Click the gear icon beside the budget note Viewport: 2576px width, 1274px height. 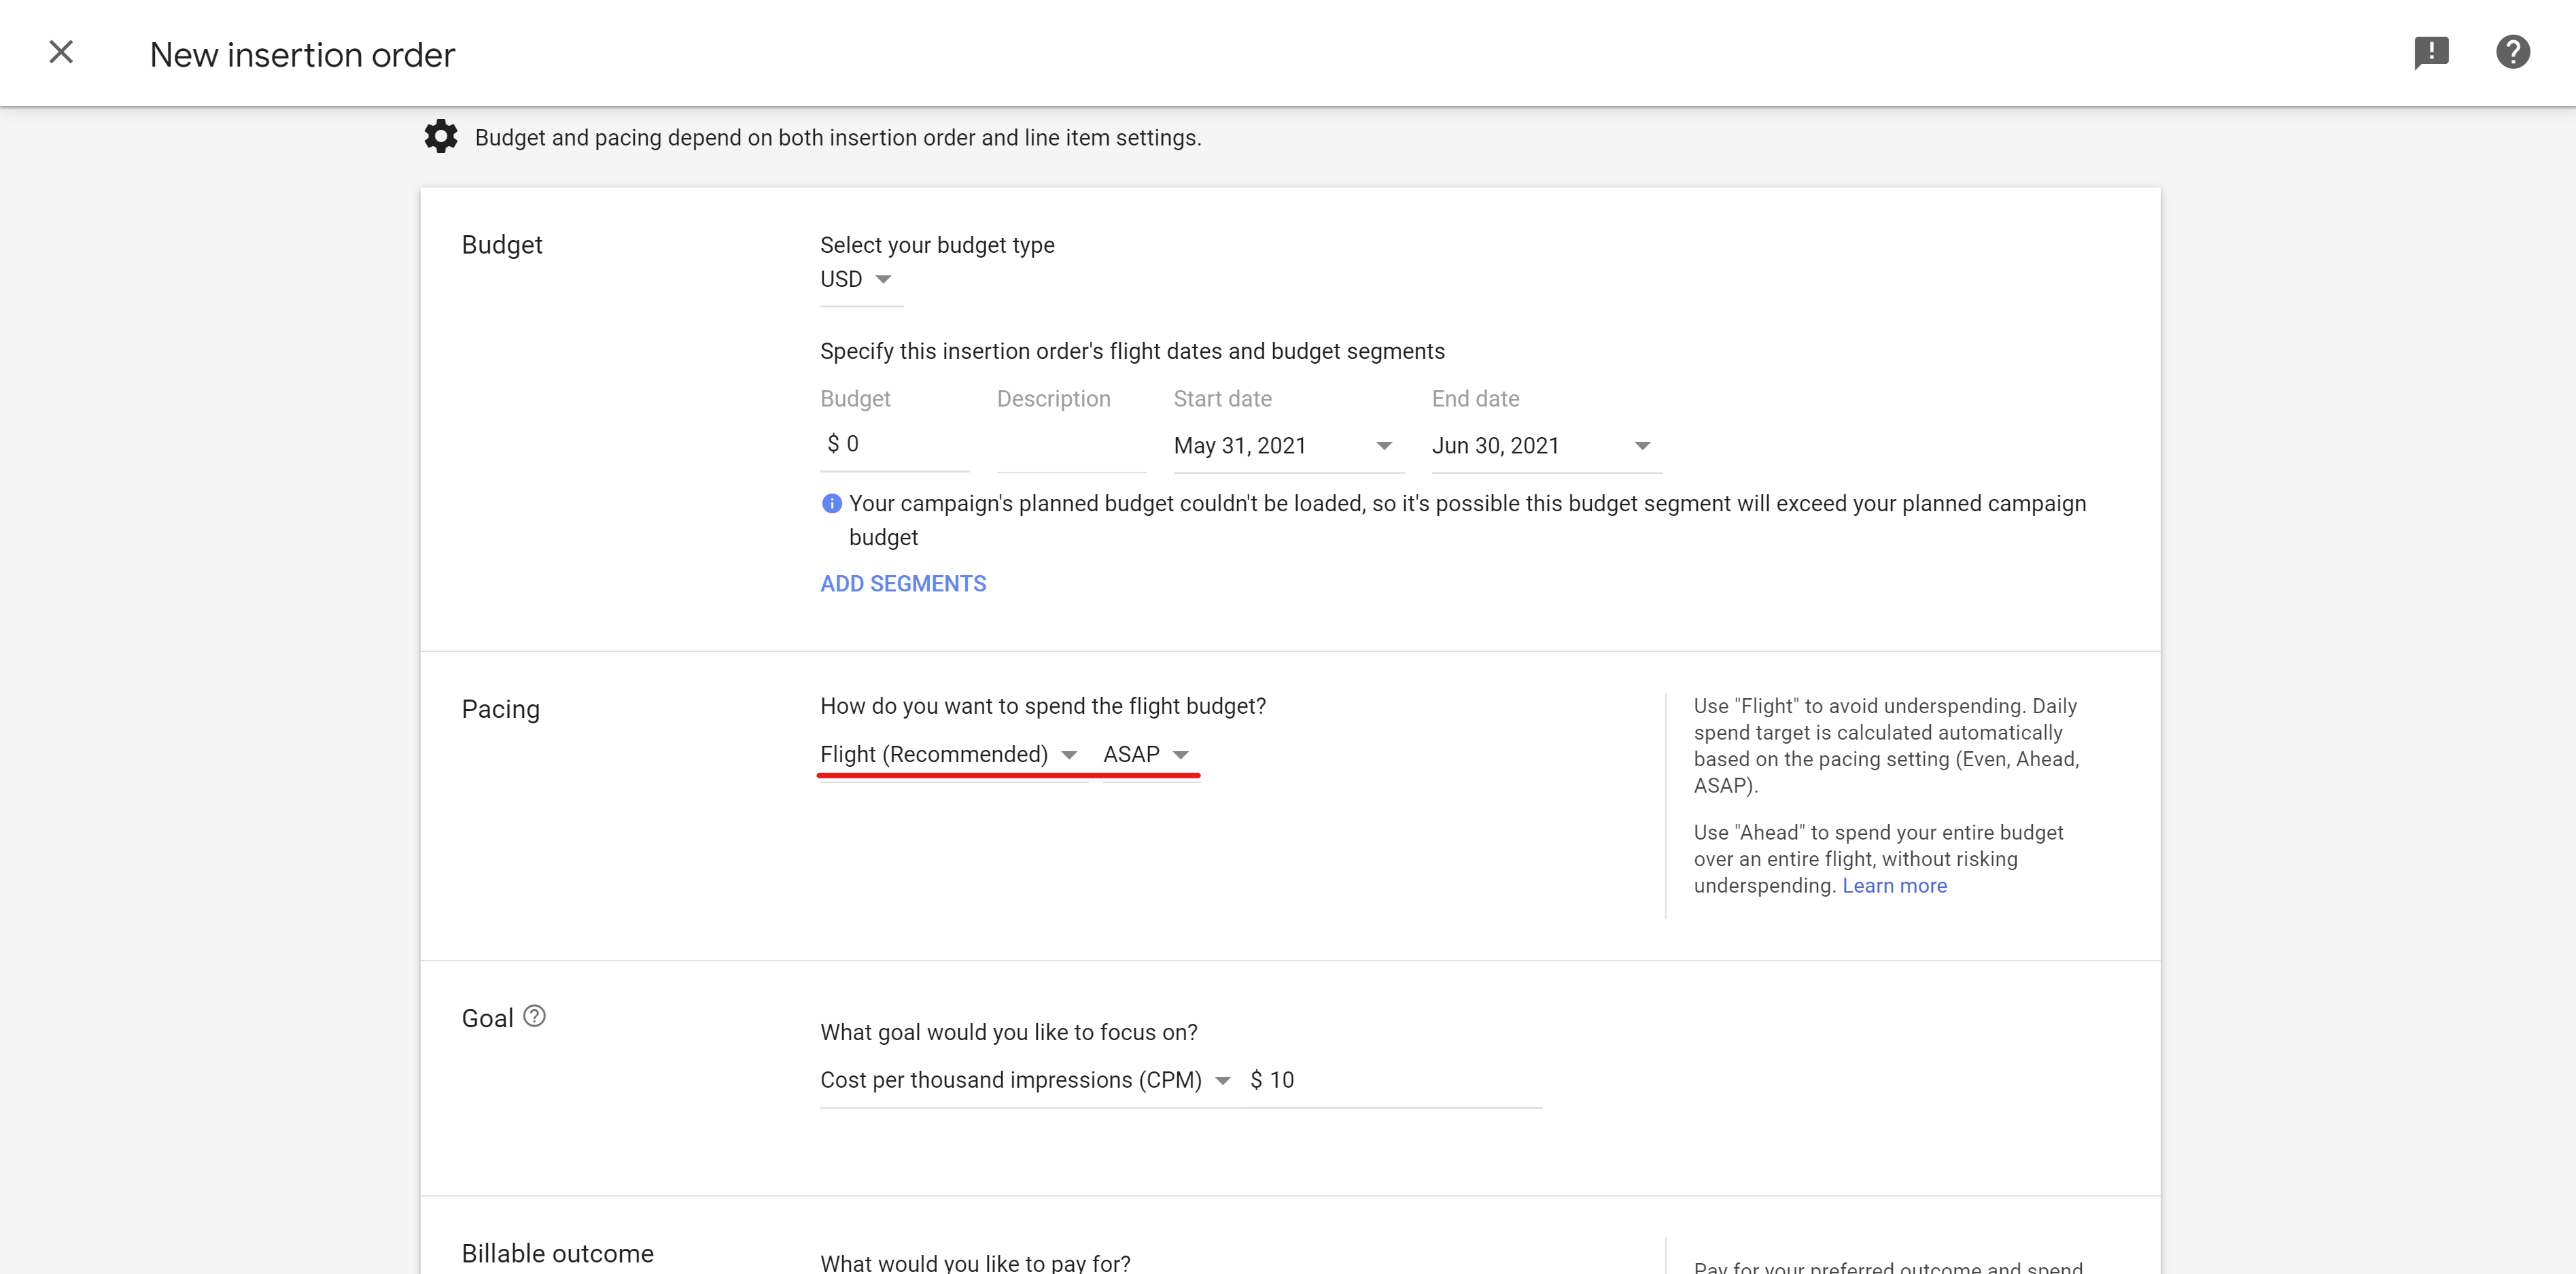pos(441,137)
